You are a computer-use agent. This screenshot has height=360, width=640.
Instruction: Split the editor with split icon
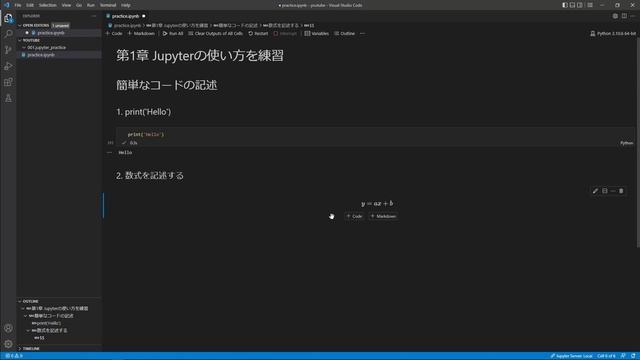point(624,16)
